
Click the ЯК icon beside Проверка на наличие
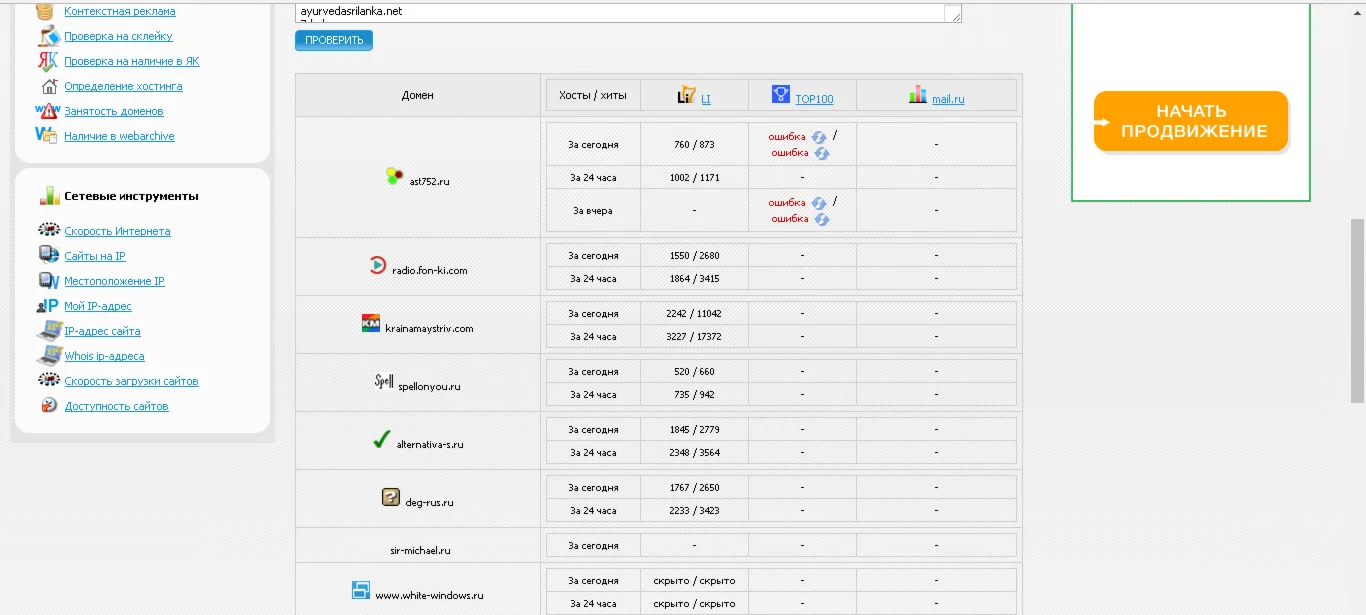tap(48, 61)
